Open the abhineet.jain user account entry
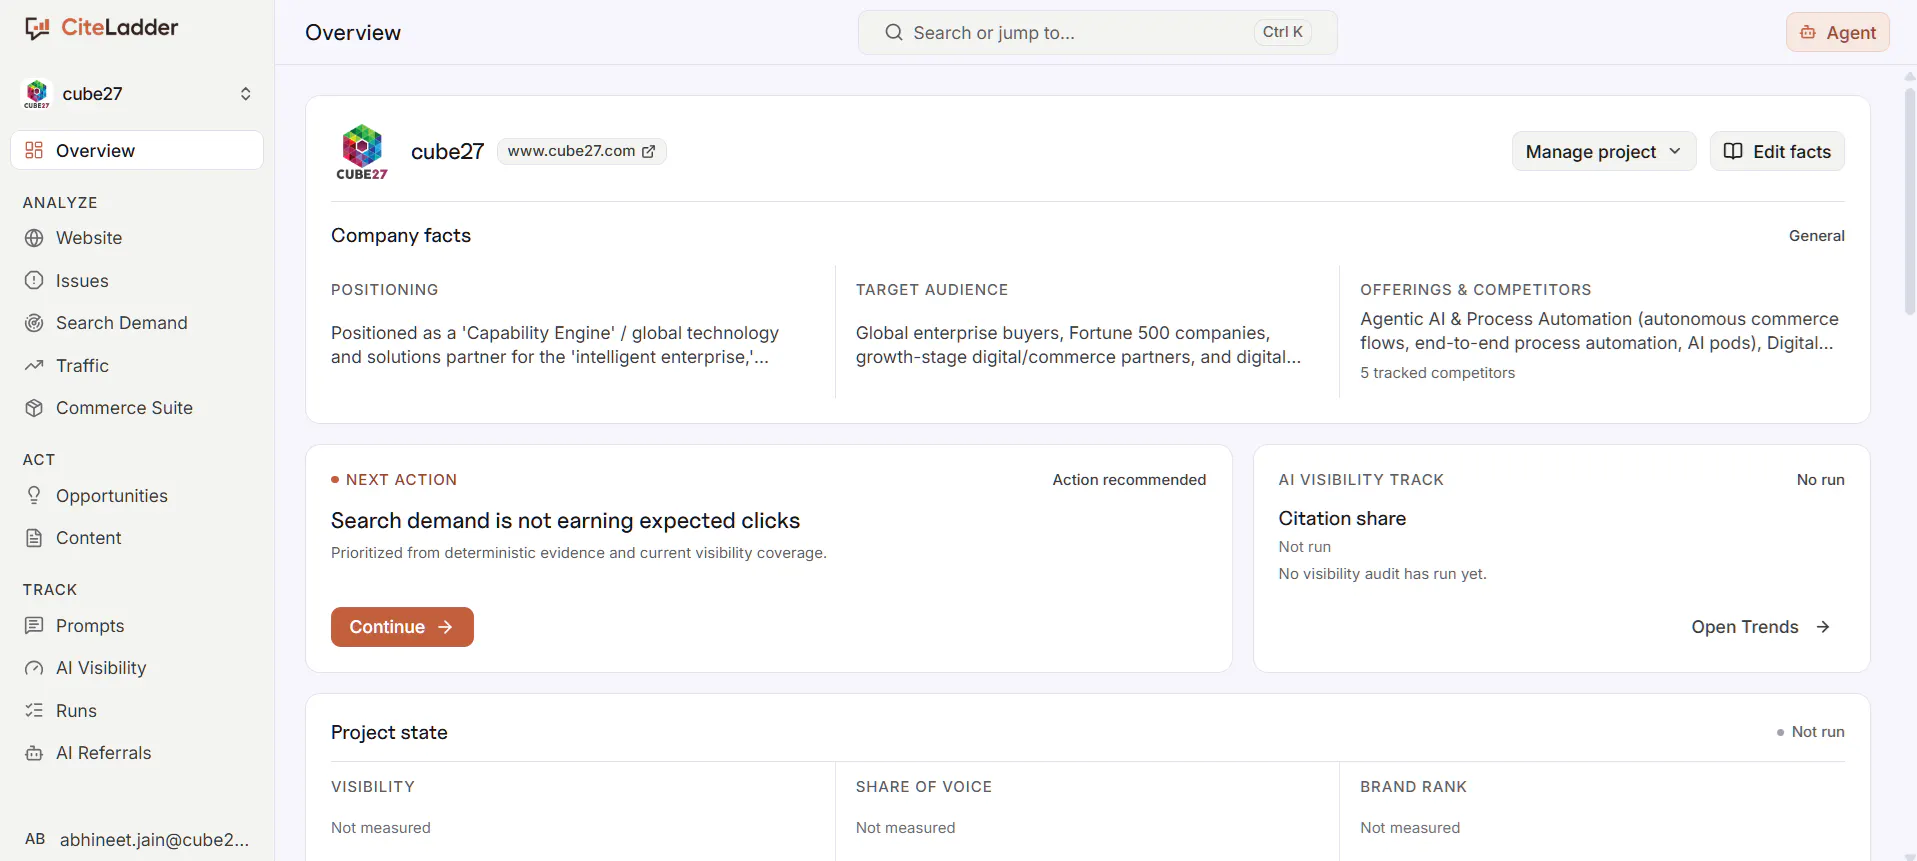This screenshot has width=1917, height=861. (137, 839)
